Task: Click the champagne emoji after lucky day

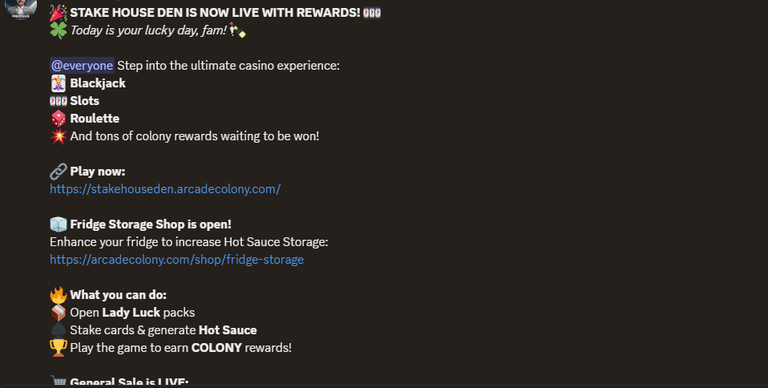Action: [238, 30]
